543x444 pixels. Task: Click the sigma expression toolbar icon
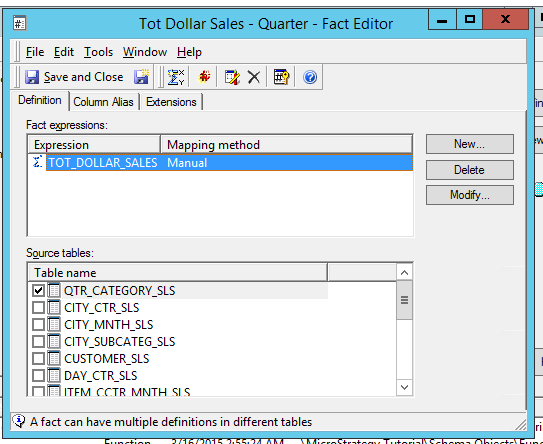pyautogui.click(x=176, y=77)
